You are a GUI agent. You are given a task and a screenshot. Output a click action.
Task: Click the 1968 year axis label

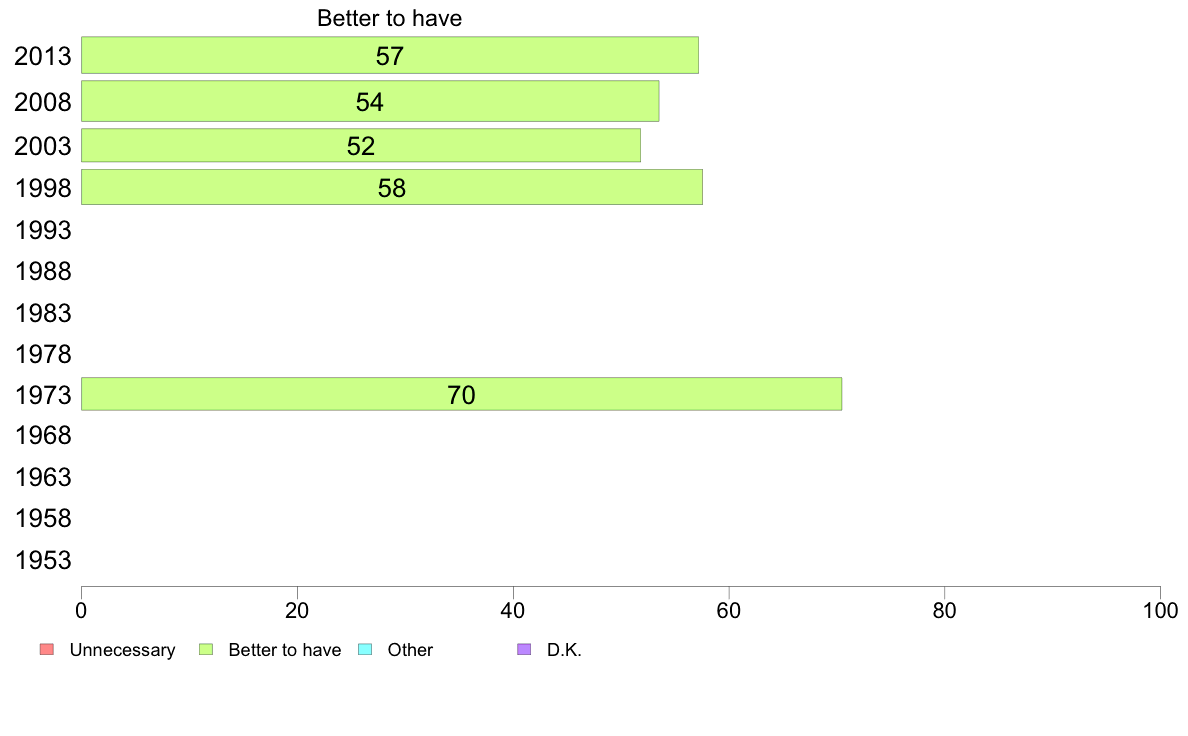[x=43, y=436]
